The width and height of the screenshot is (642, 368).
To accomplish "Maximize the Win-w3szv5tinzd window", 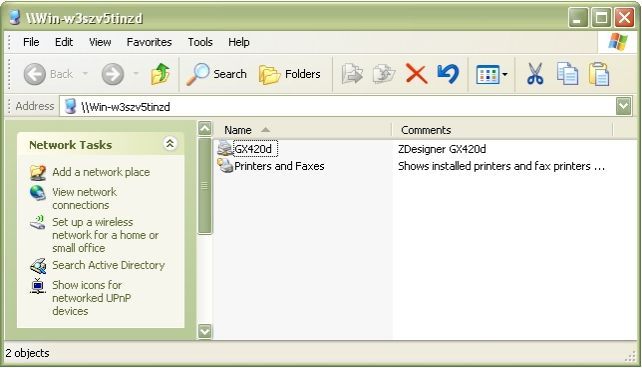I will pos(601,18).
